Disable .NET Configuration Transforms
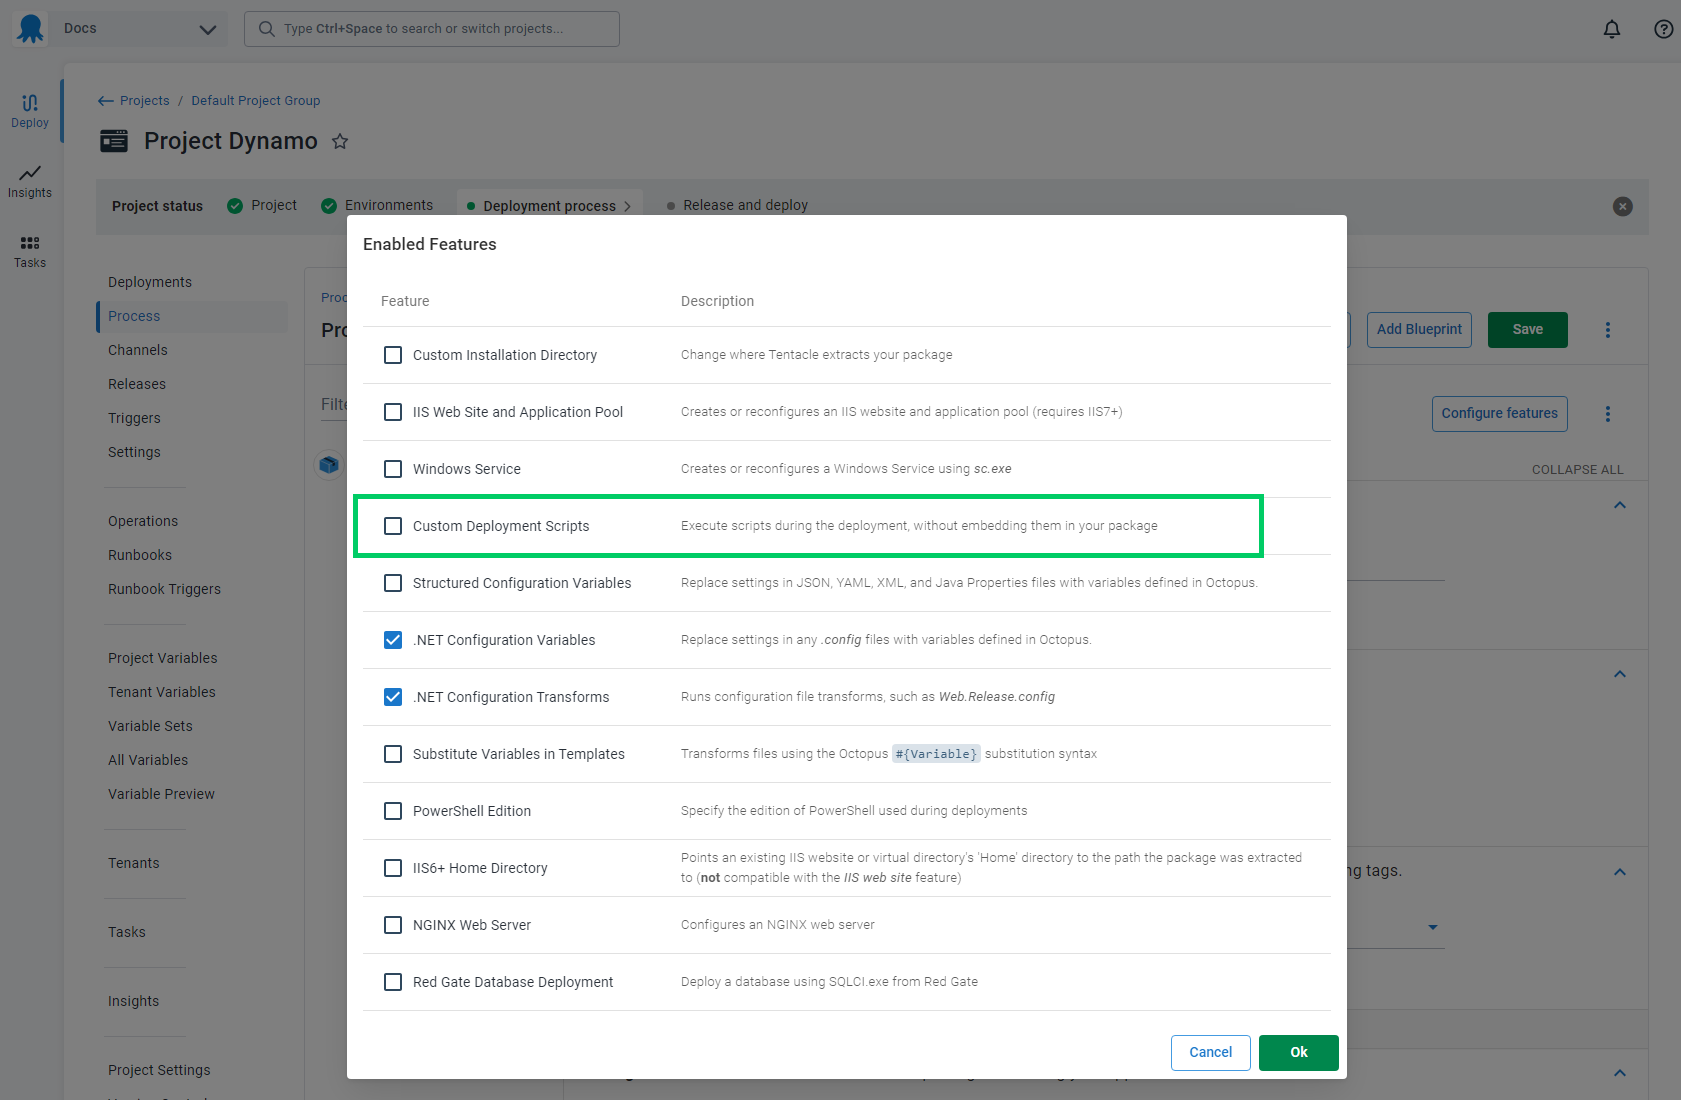The width and height of the screenshot is (1681, 1100). pyautogui.click(x=393, y=697)
